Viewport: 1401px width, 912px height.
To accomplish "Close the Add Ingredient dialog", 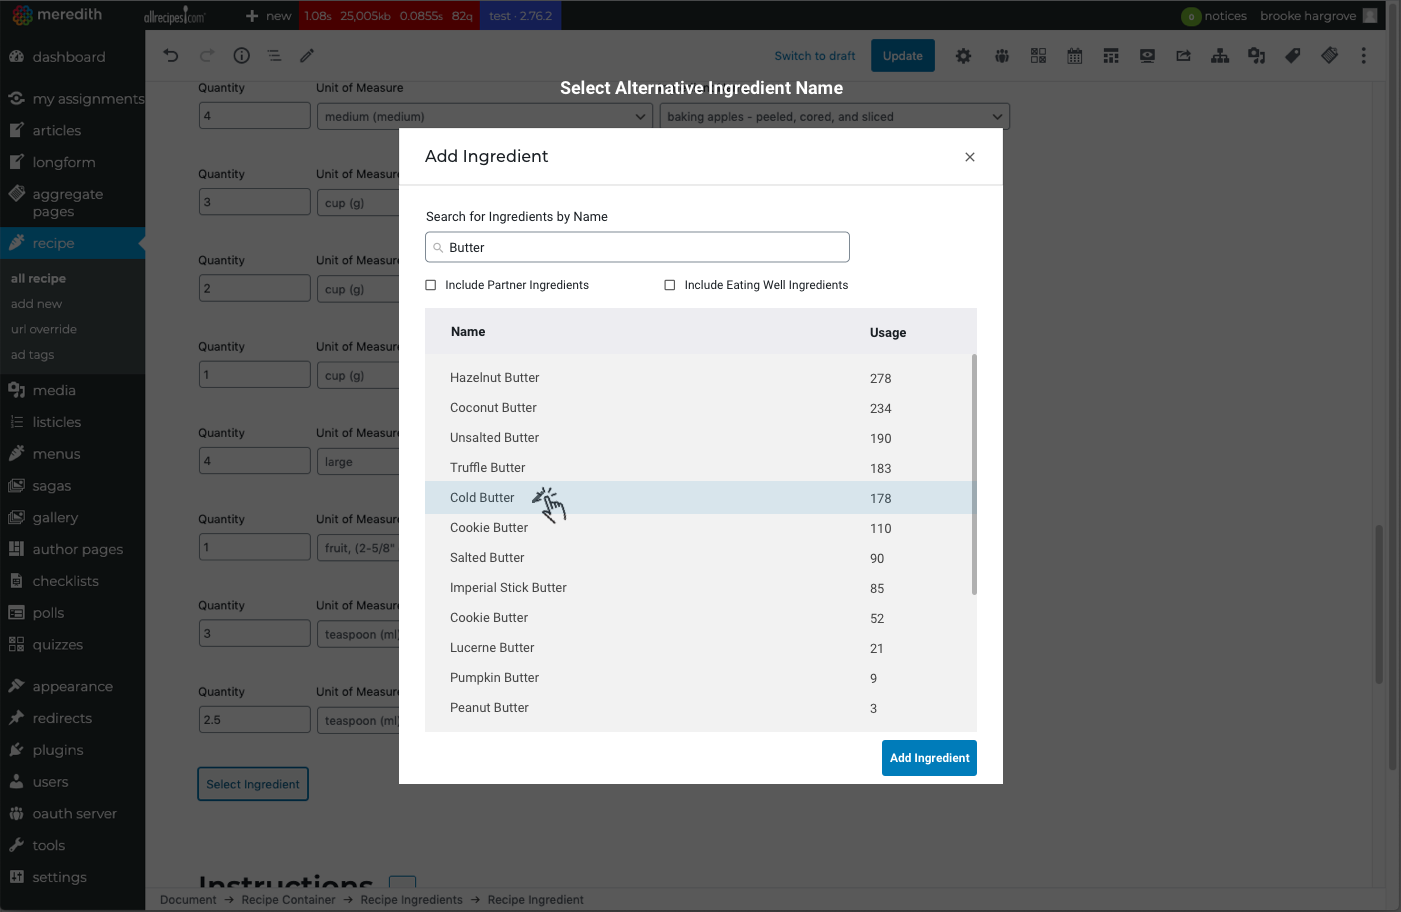I will (970, 157).
